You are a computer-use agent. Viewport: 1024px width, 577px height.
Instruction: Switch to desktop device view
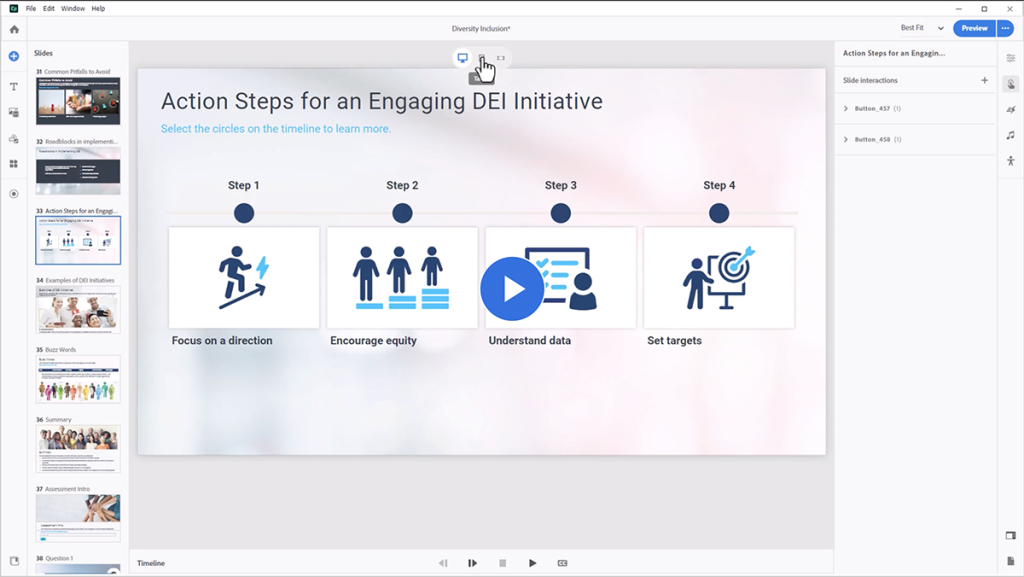(x=462, y=58)
